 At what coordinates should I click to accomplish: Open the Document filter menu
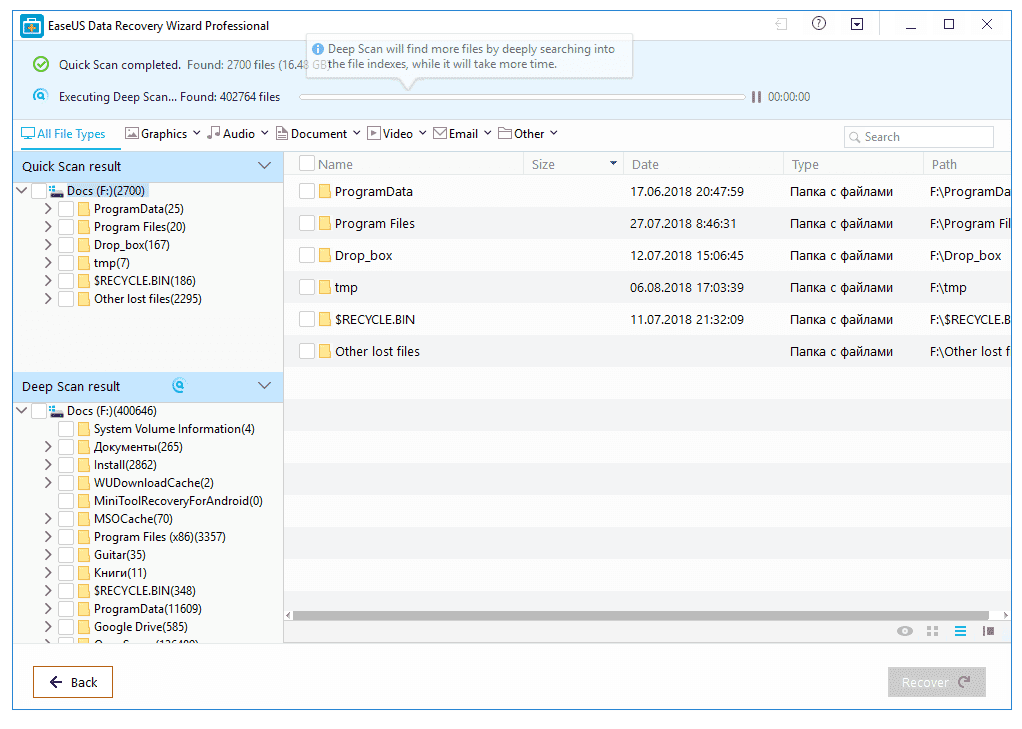point(318,134)
